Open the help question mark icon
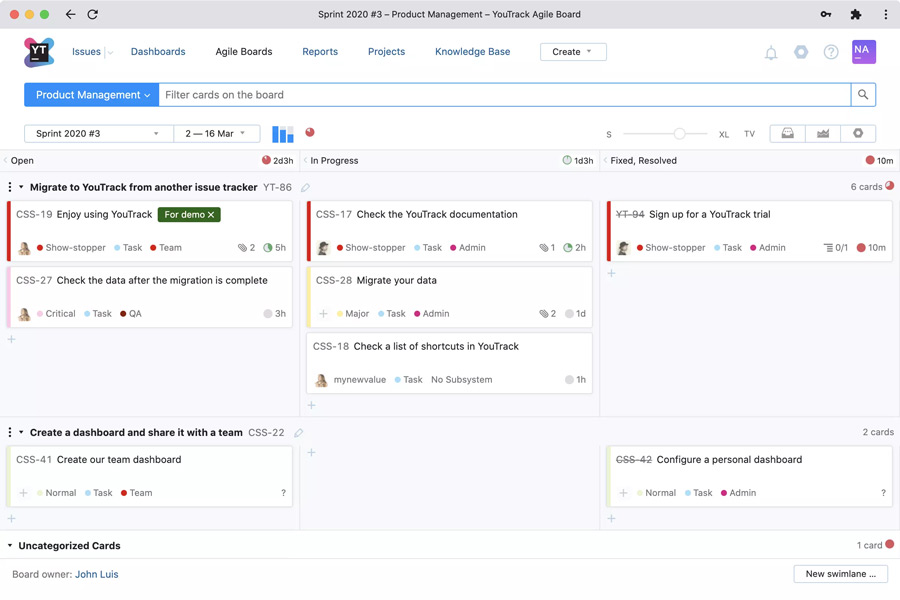The height and width of the screenshot is (600, 900). [831, 52]
